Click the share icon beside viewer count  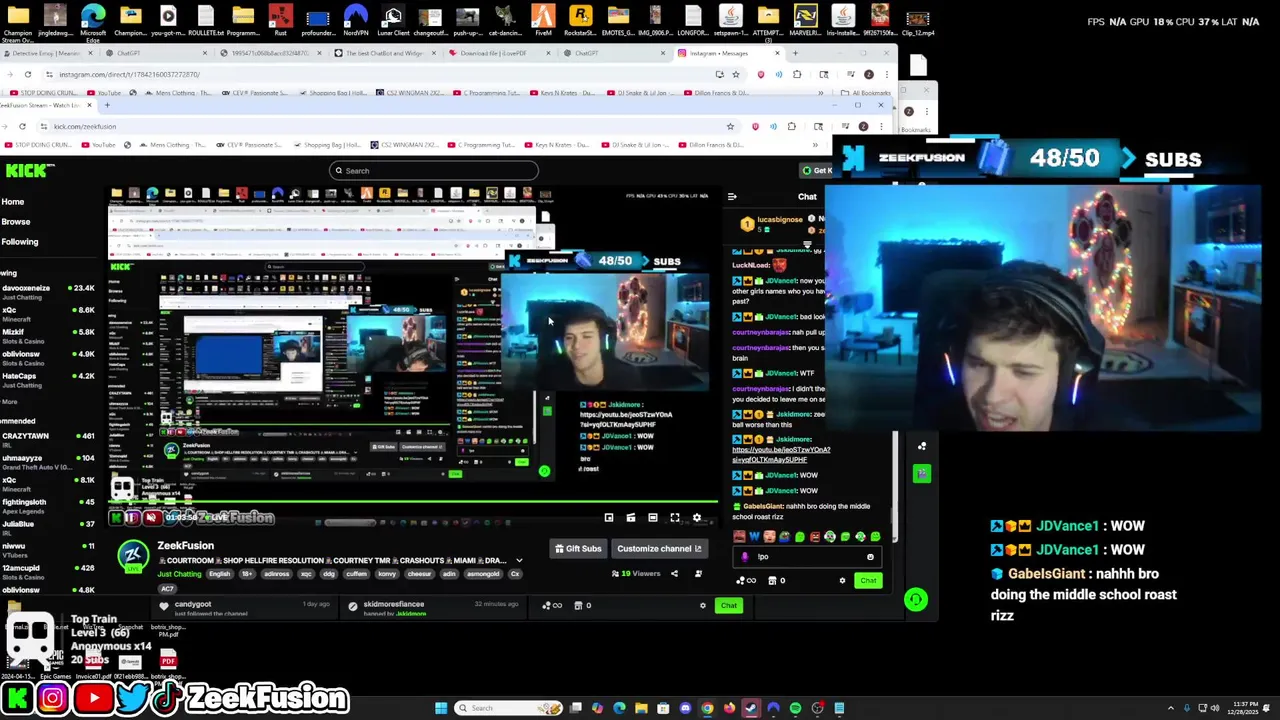pyautogui.click(x=674, y=574)
